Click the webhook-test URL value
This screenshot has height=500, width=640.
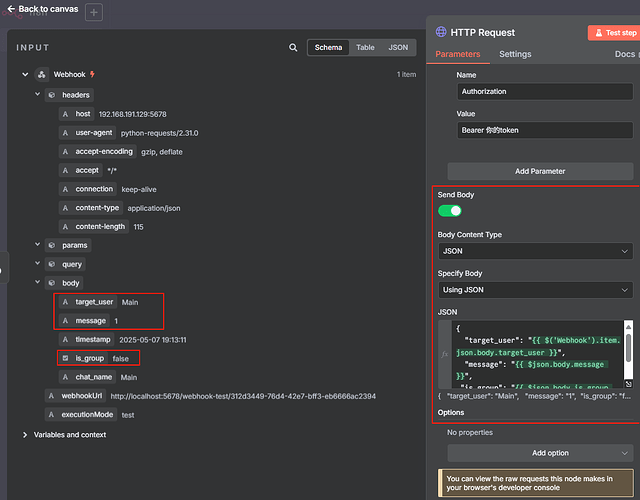[243, 396]
